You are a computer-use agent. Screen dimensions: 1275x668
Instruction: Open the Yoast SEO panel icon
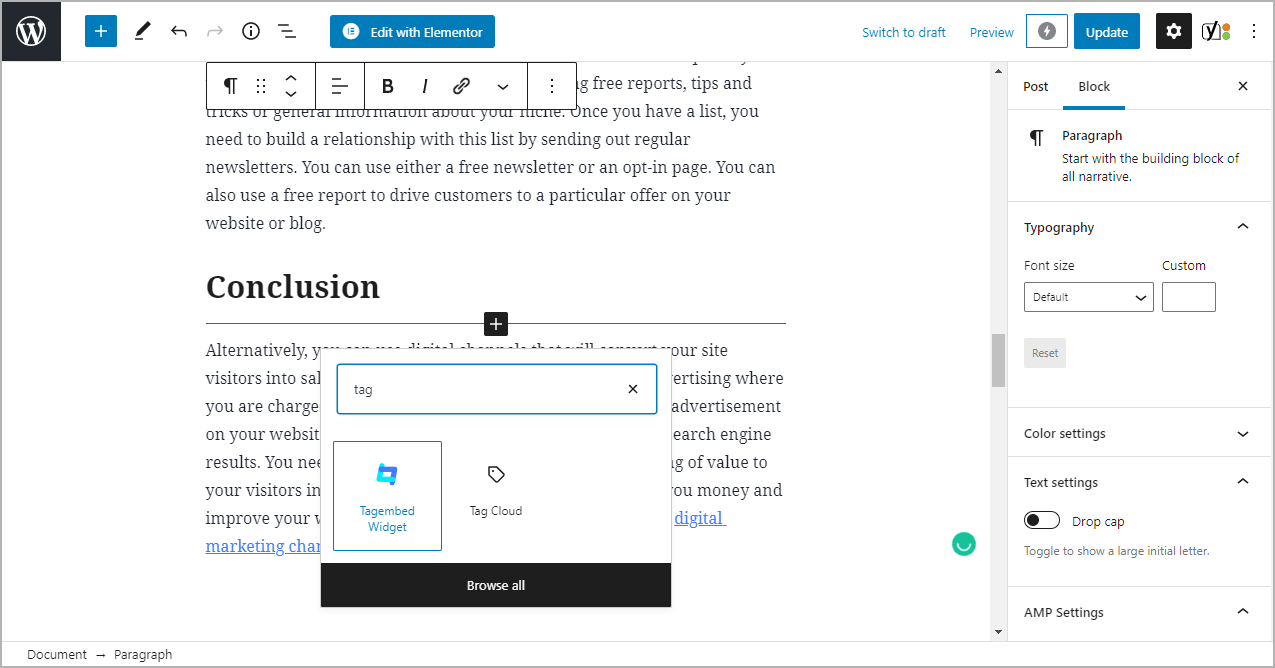1216,31
